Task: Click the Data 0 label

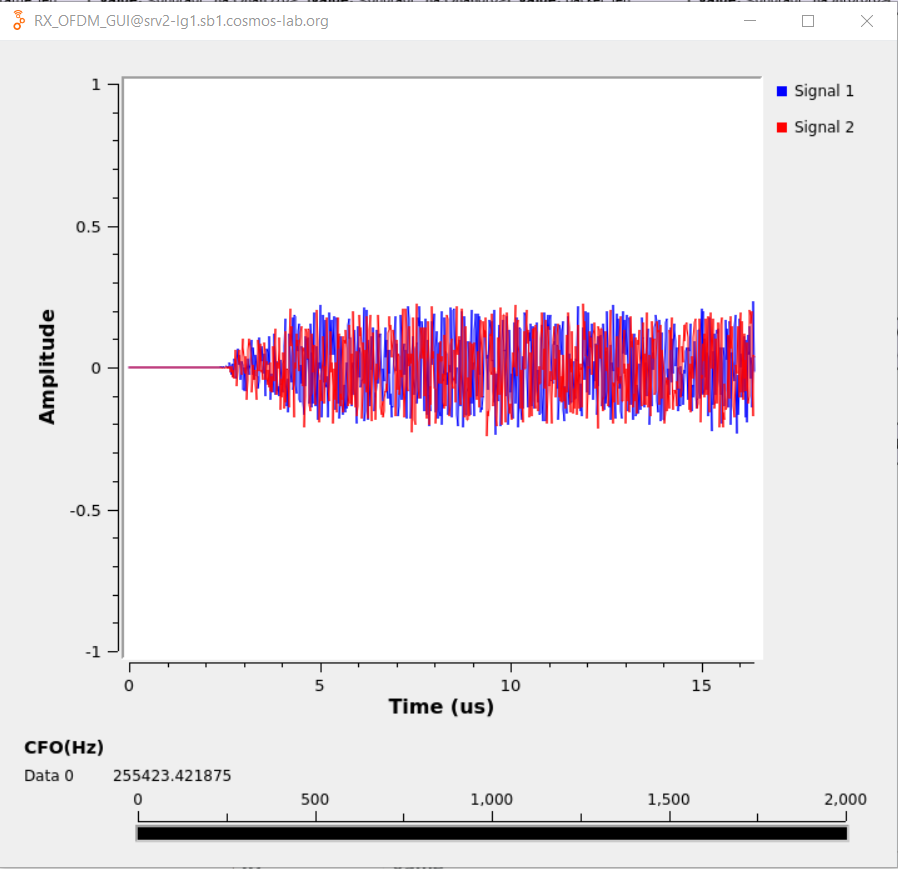Action: pos(49,775)
